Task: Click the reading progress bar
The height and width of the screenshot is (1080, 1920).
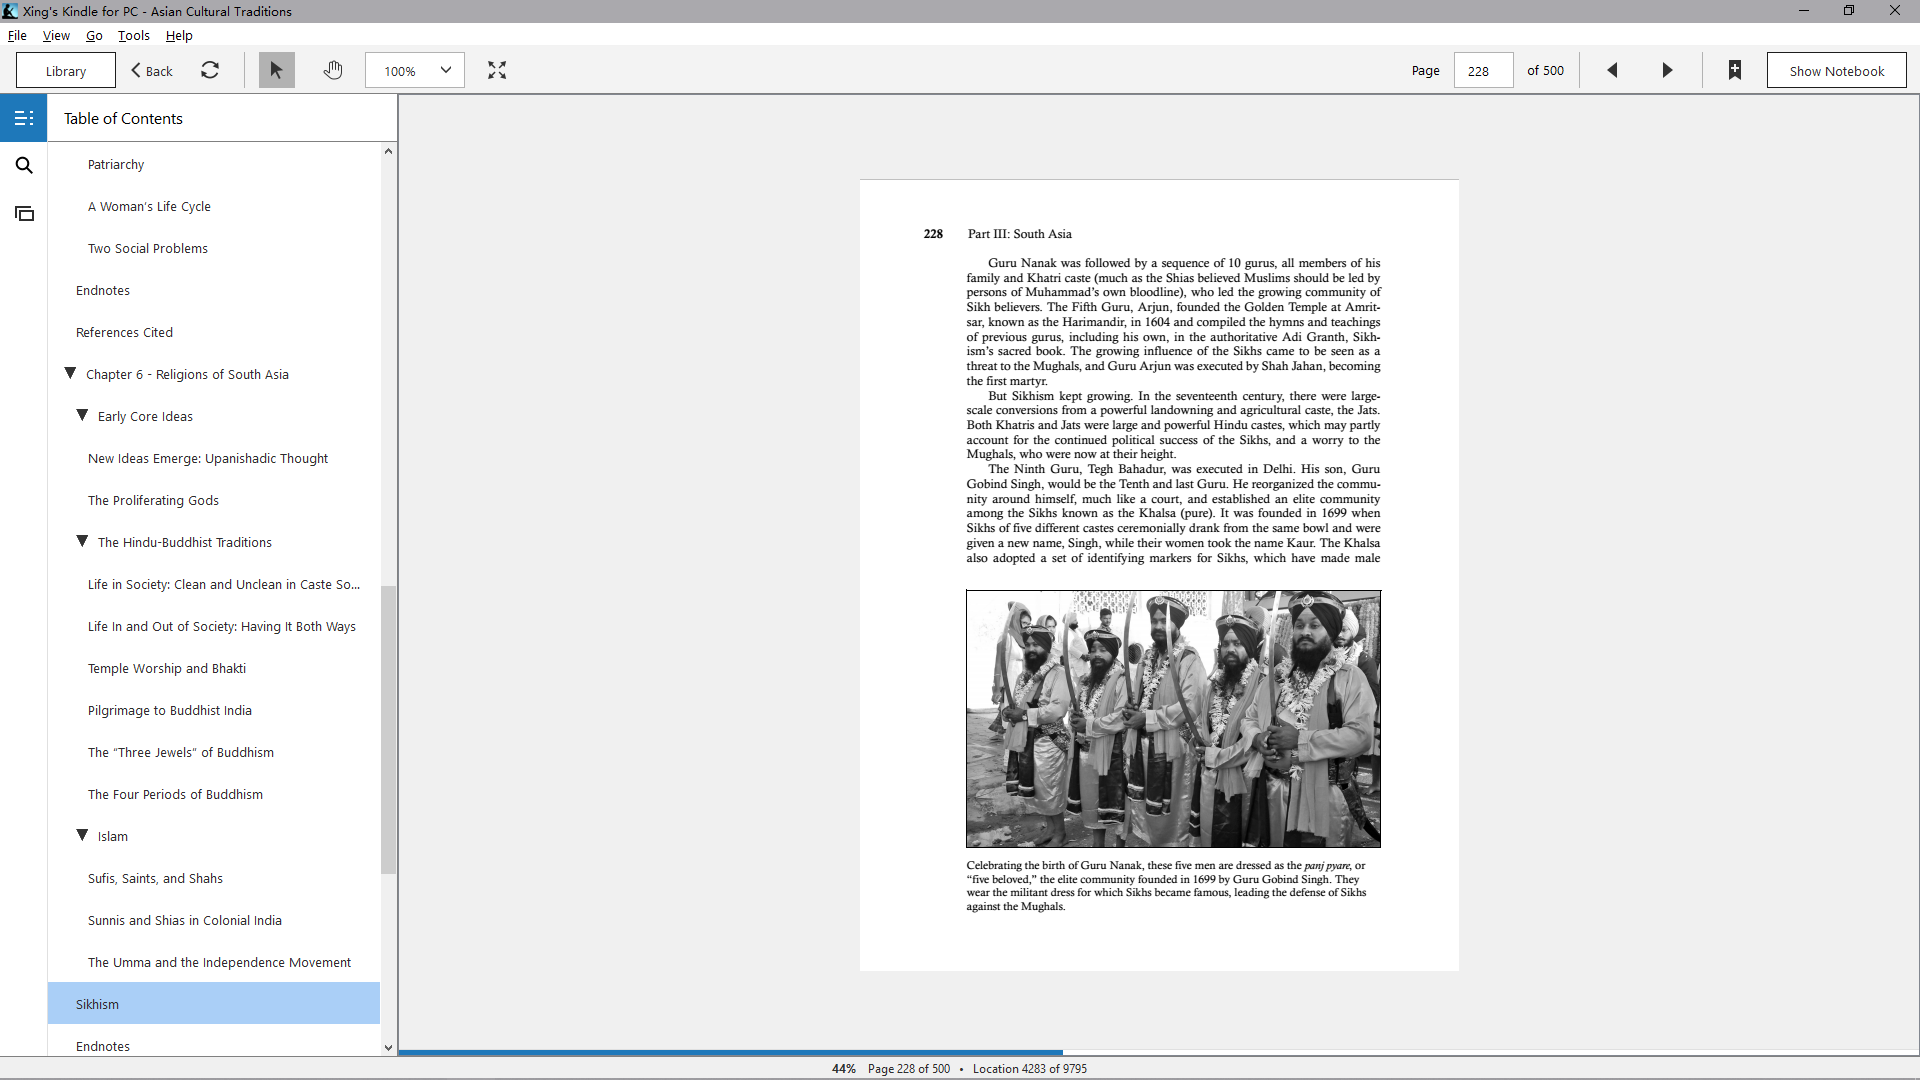Action: click(1158, 1052)
